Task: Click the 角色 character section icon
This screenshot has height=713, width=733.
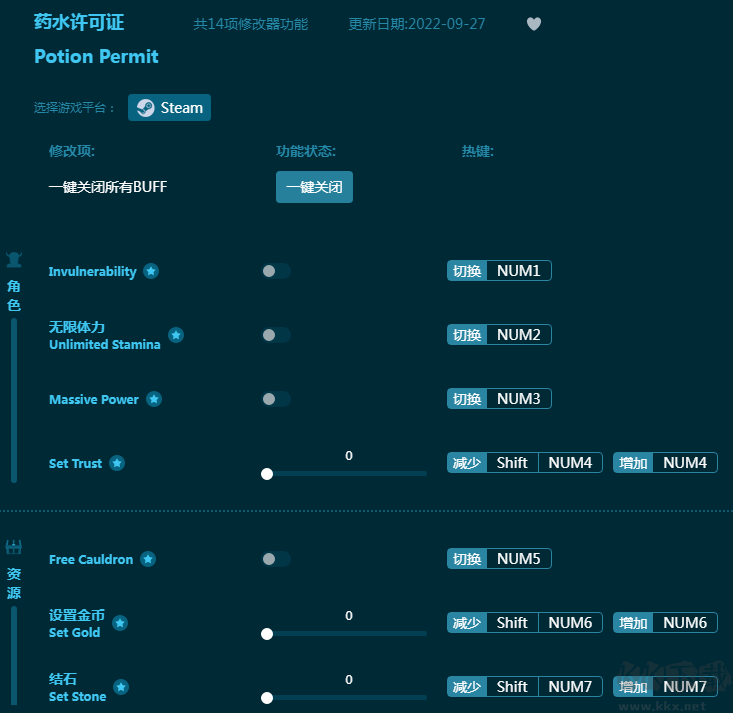Action: click(x=14, y=260)
